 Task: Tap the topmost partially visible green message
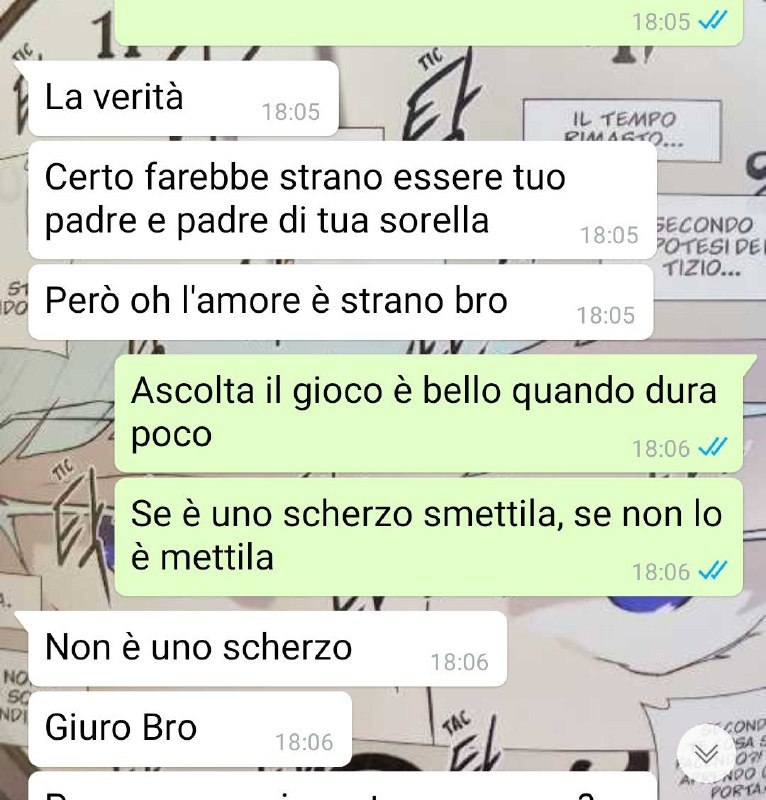(429, 22)
